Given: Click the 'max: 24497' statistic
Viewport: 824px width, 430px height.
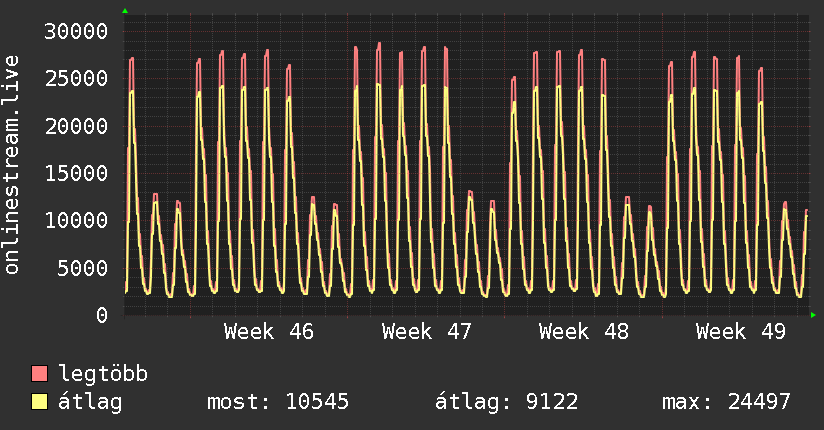Looking at the screenshot, I should tap(726, 402).
